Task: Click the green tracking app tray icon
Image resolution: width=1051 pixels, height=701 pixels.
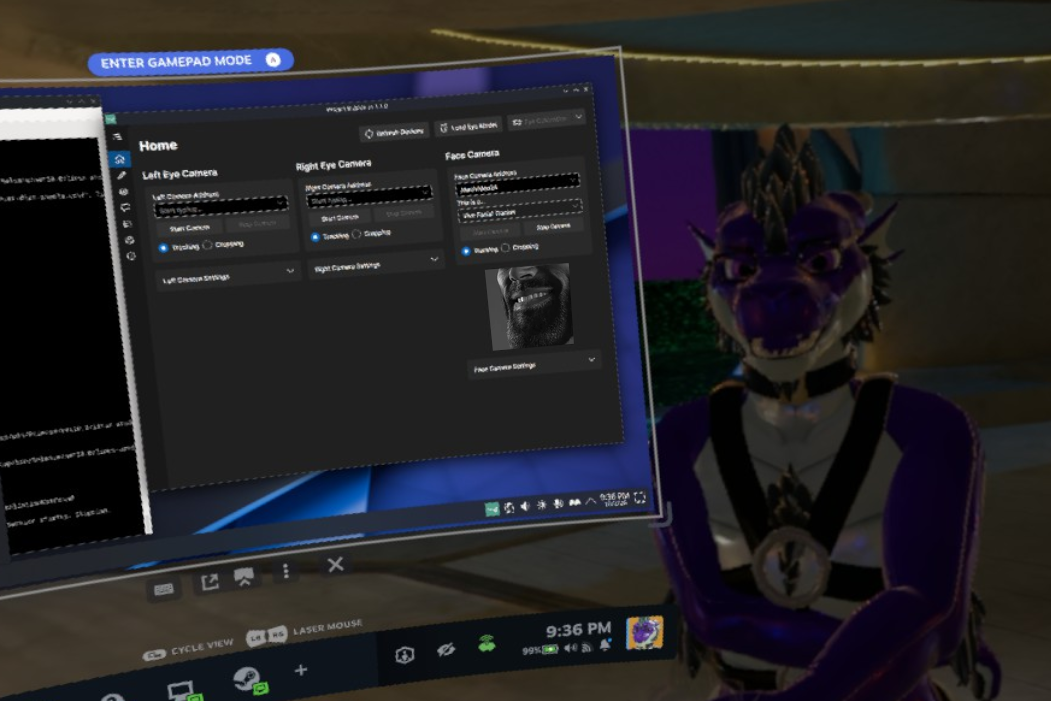Action: [x=492, y=509]
